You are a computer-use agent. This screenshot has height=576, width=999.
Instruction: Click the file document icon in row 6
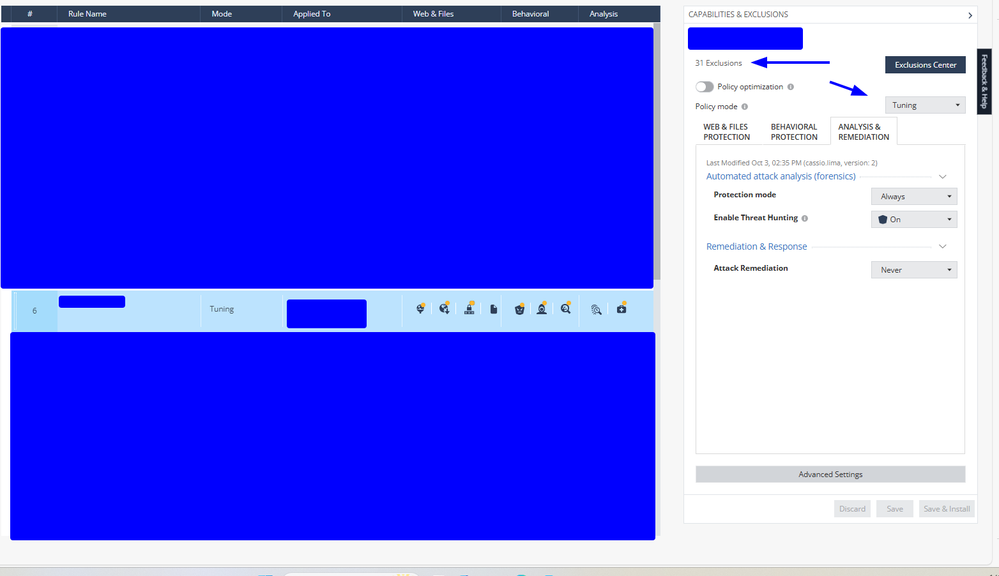(x=493, y=310)
